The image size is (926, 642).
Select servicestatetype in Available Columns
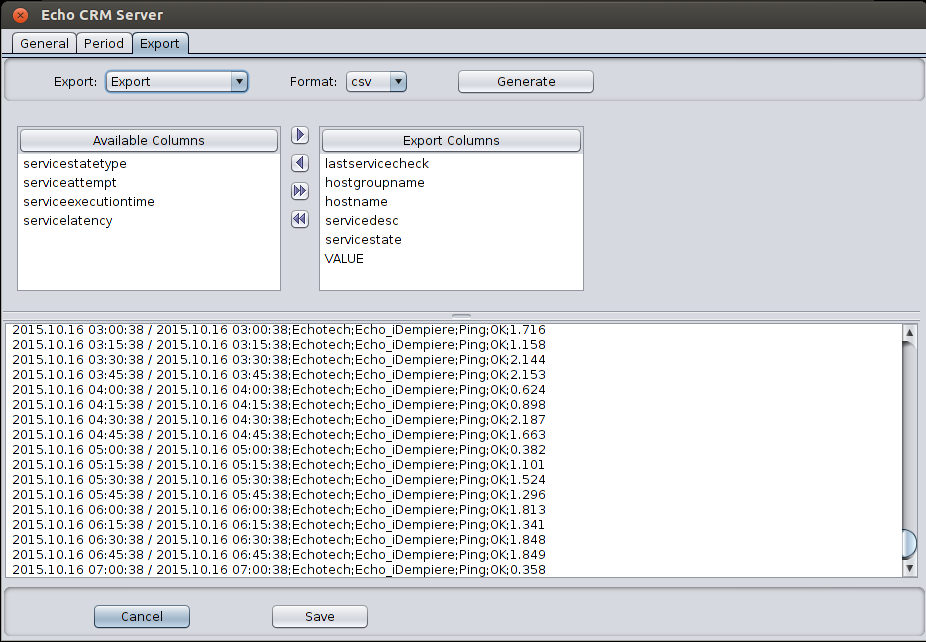coord(75,163)
